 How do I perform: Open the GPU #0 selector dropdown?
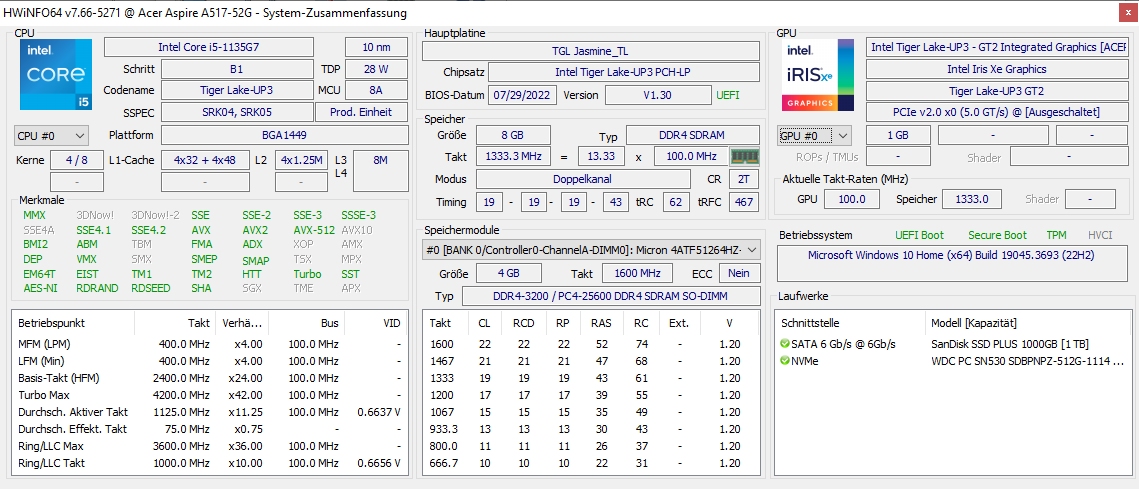coord(814,135)
